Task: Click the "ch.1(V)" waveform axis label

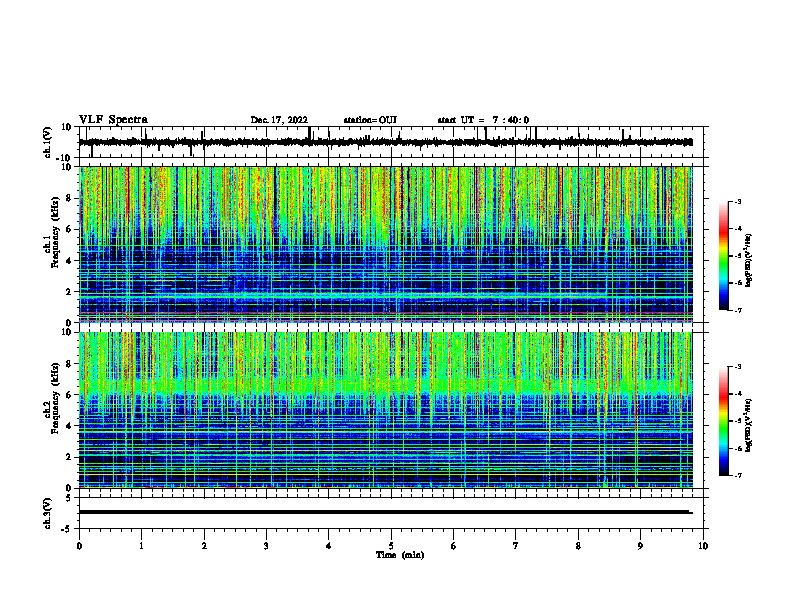Action: 48,142
